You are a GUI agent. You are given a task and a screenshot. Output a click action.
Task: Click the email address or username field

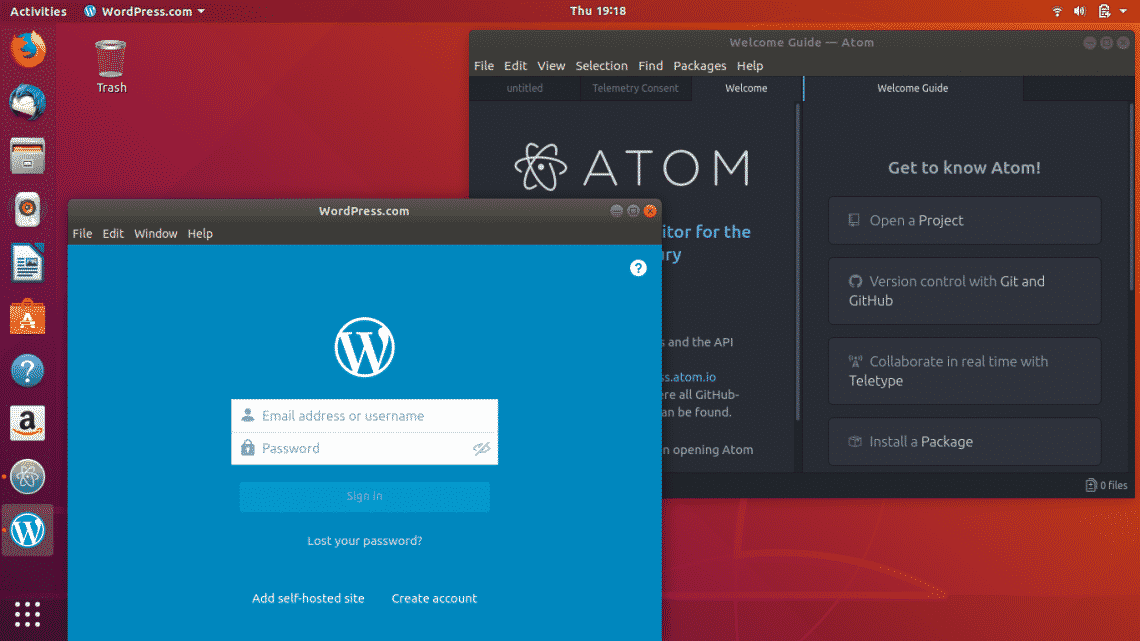[x=364, y=415]
